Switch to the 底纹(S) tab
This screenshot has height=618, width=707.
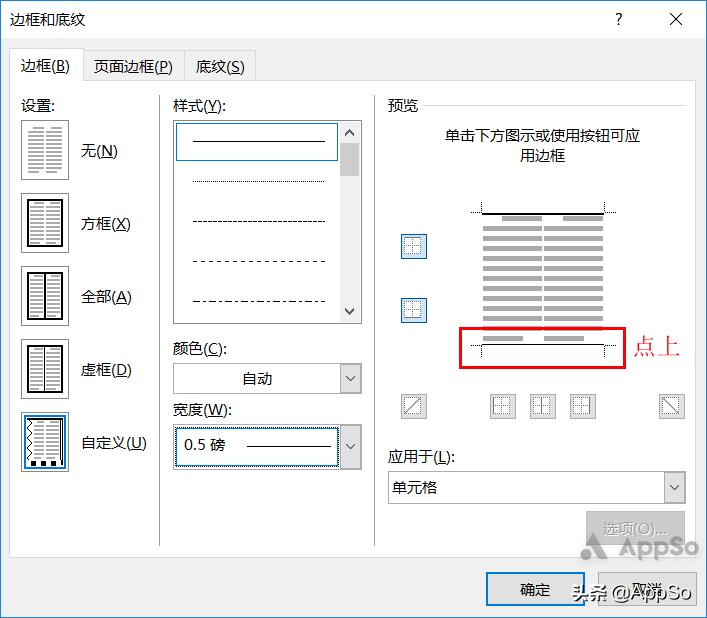pos(220,67)
